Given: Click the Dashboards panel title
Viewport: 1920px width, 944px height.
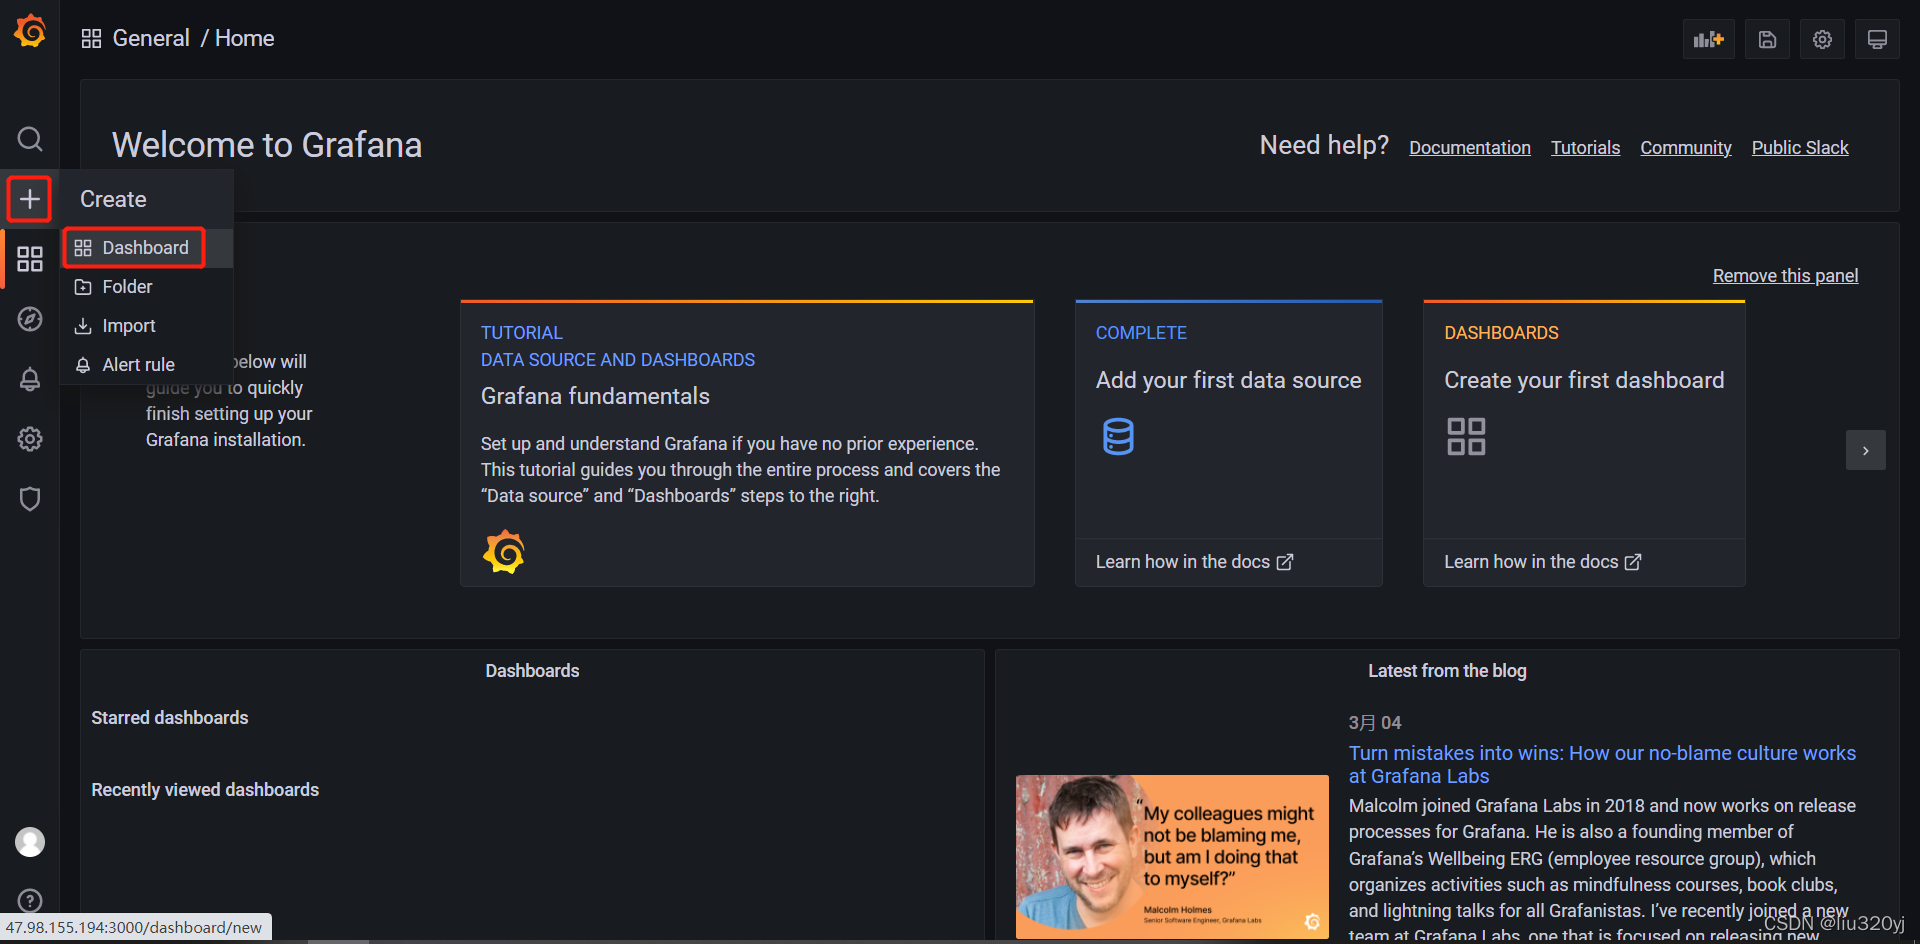Looking at the screenshot, I should 532,671.
